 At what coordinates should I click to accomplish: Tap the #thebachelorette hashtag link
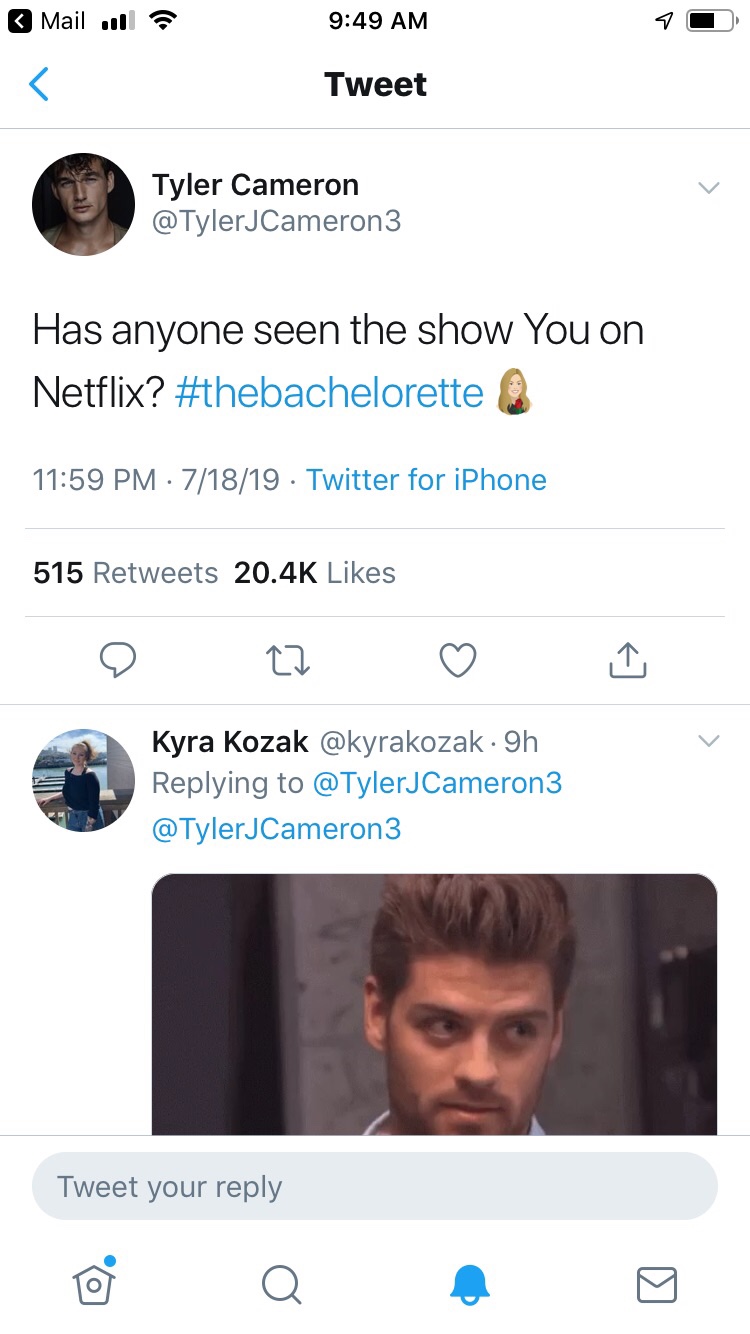tap(329, 392)
